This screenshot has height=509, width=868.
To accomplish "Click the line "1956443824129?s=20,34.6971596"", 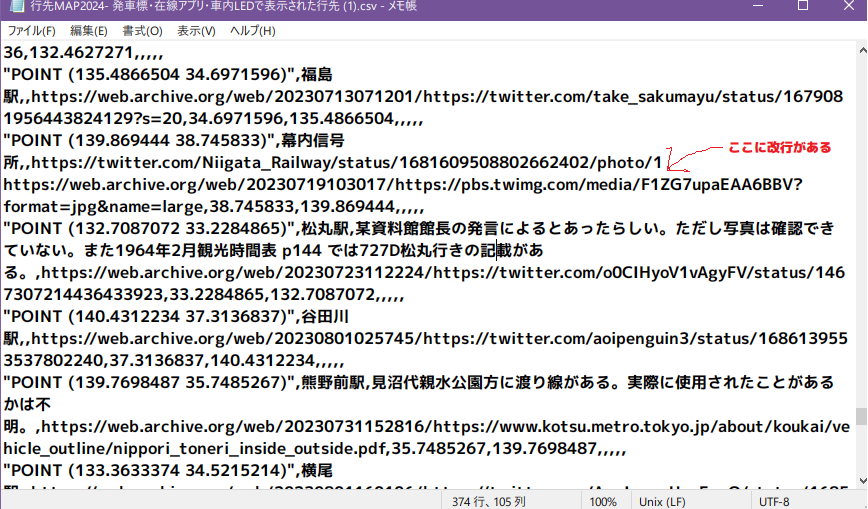I will click(x=213, y=119).
